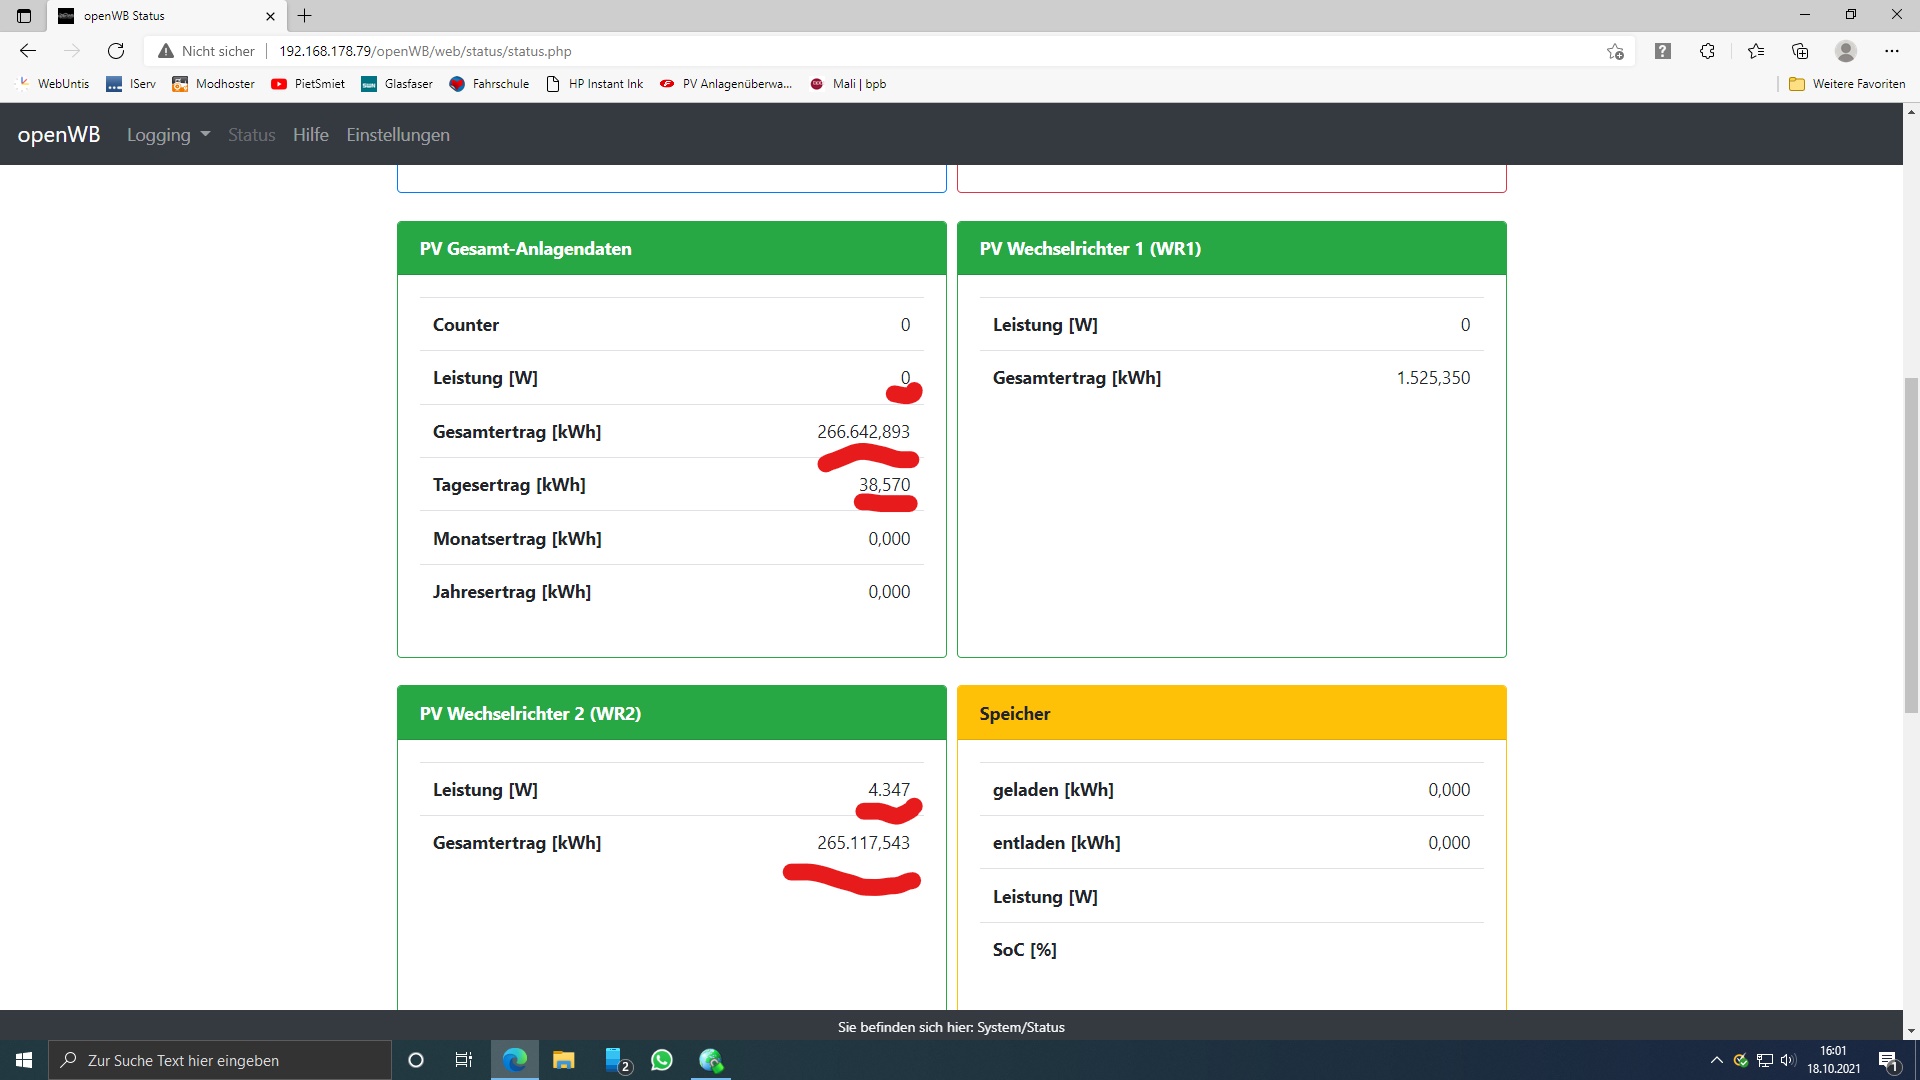Show hidden system tray icons chevron
This screenshot has width=1920, height=1080.
click(x=1716, y=1060)
